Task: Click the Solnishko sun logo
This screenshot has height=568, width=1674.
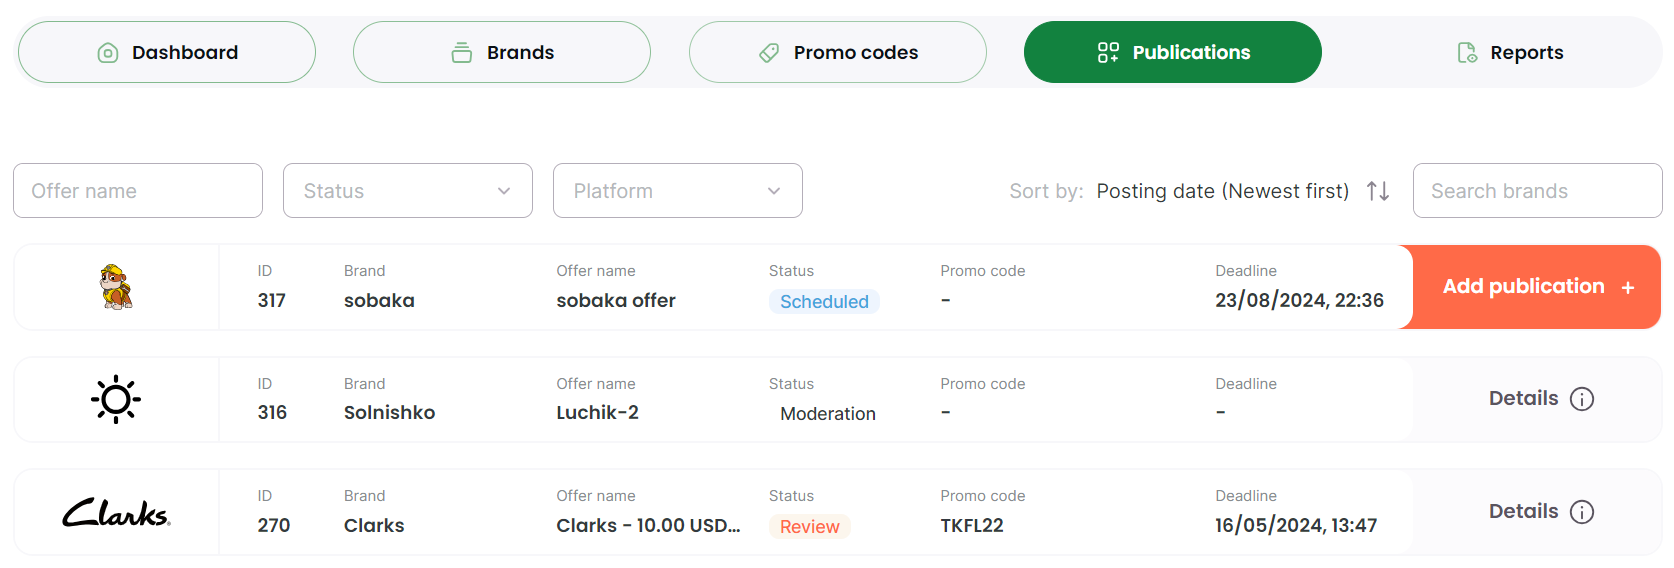Action: [116, 399]
